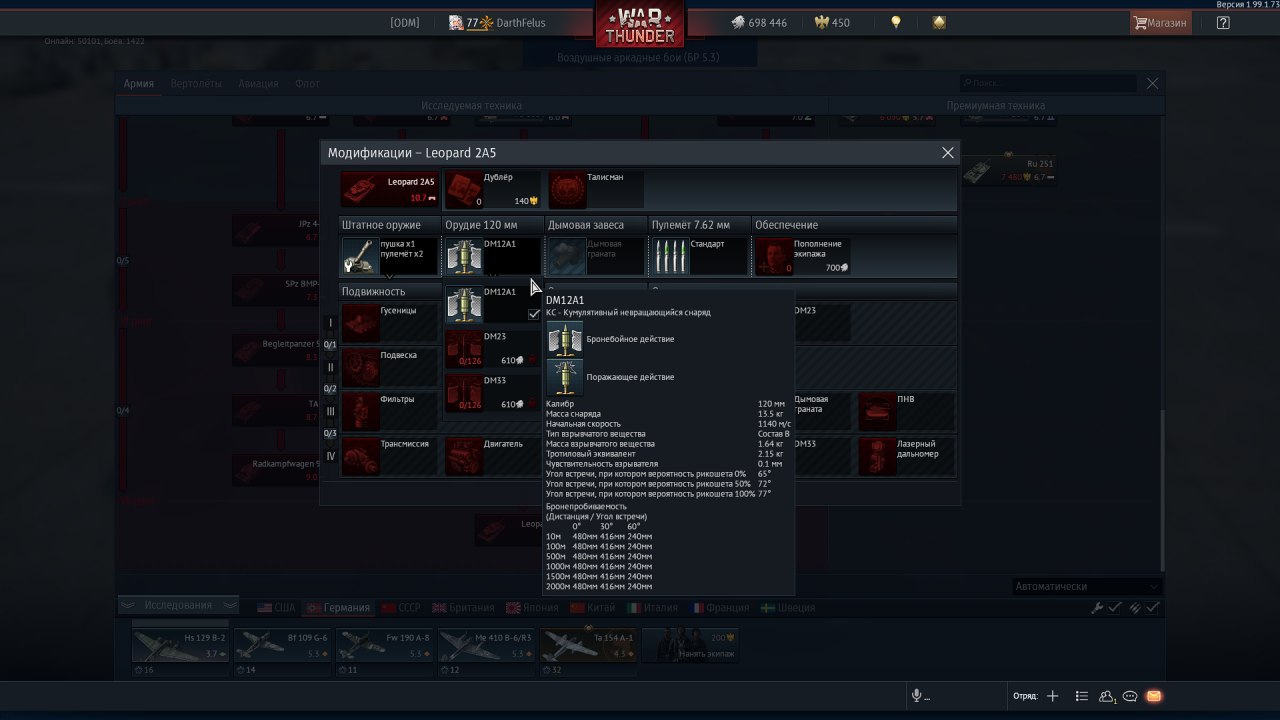Click Нанять экипаж hire crew slot

(x=690, y=645)
